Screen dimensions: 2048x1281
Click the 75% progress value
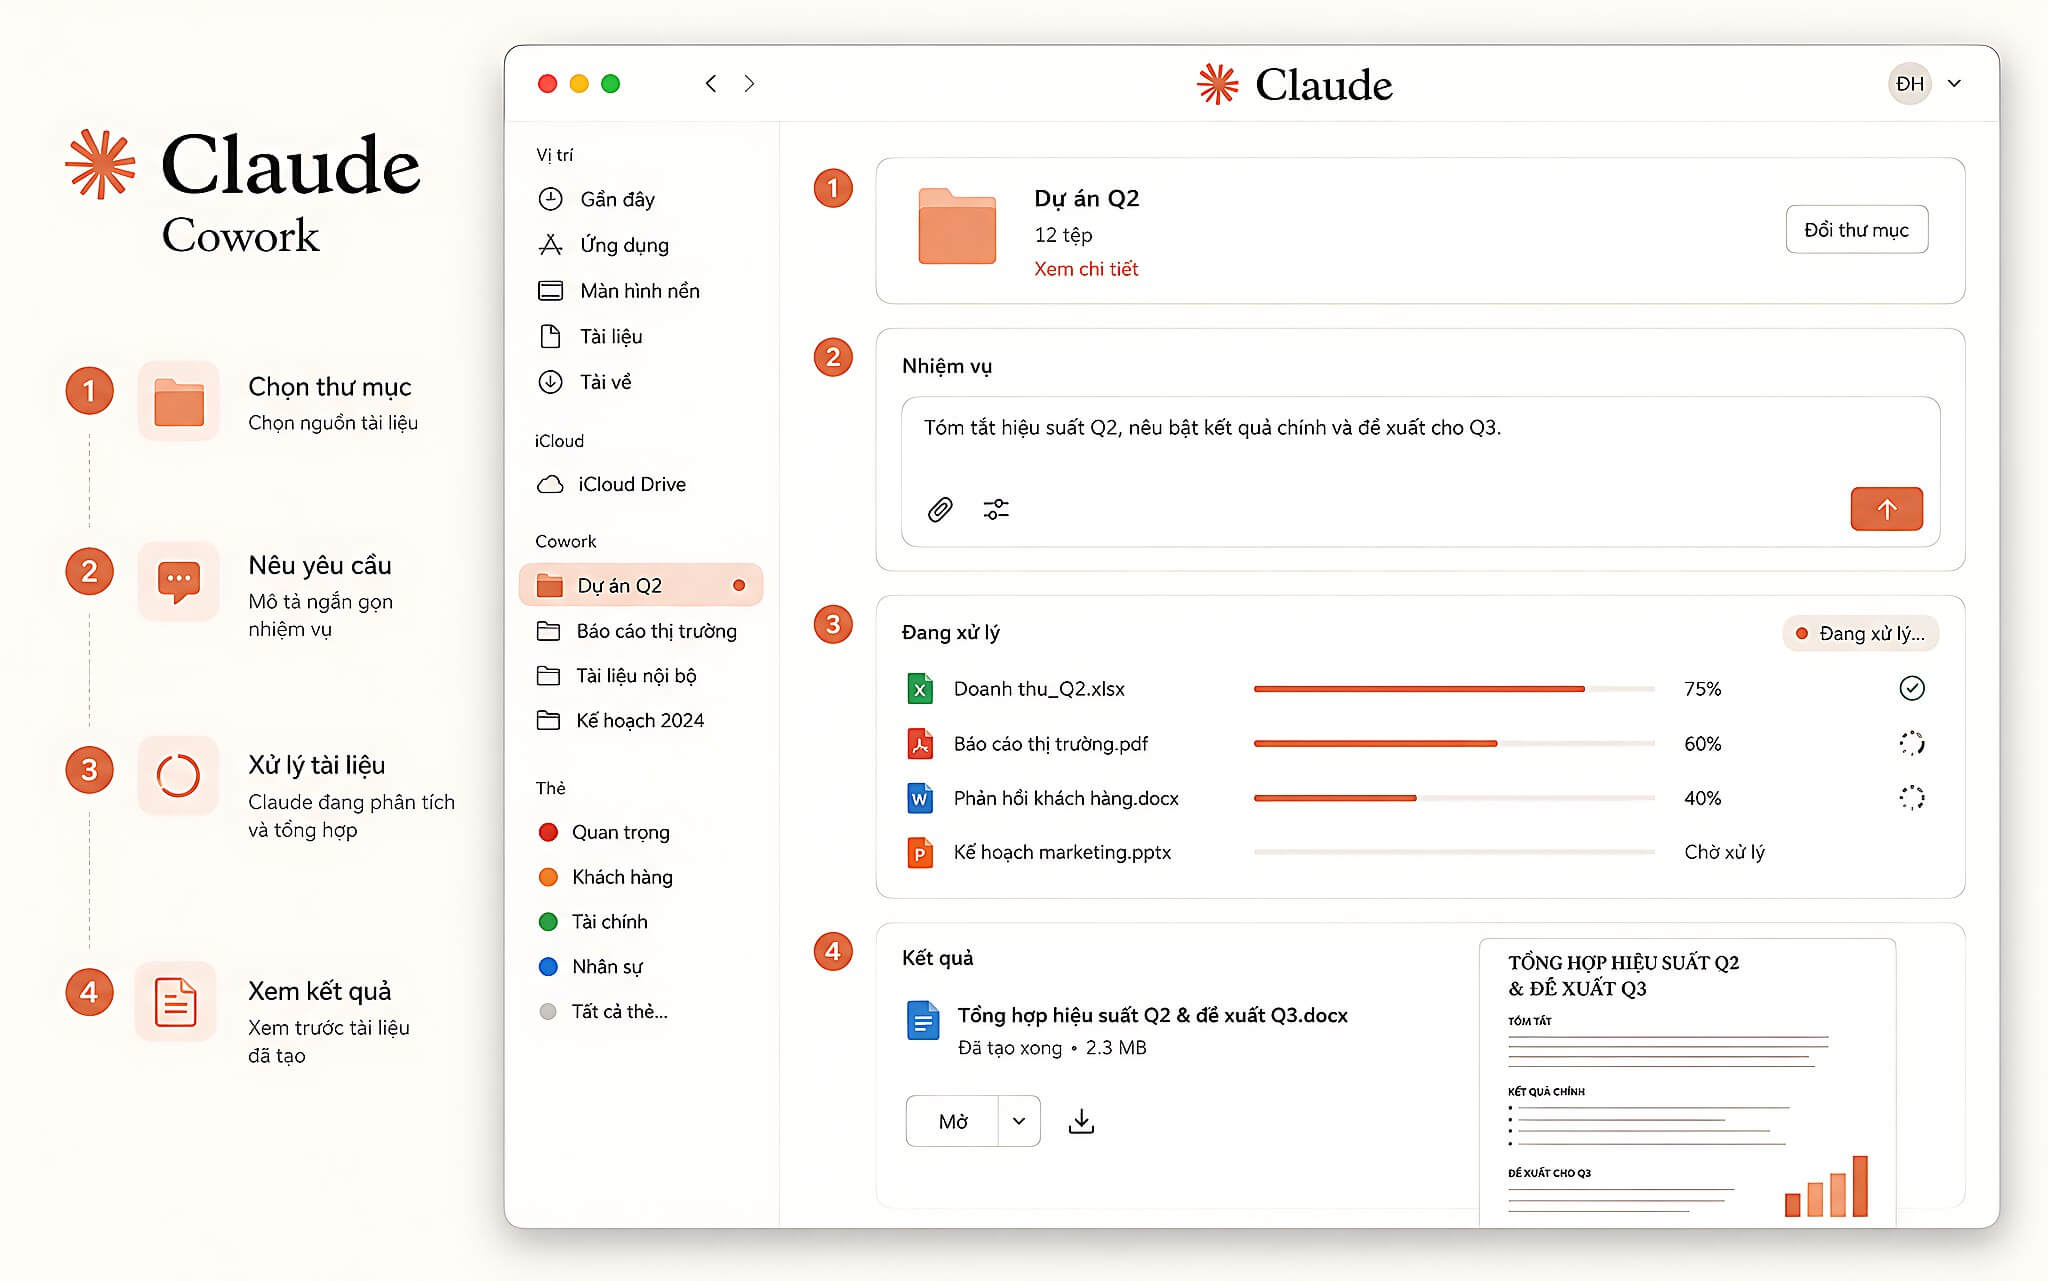click(x=1702, y=689)
